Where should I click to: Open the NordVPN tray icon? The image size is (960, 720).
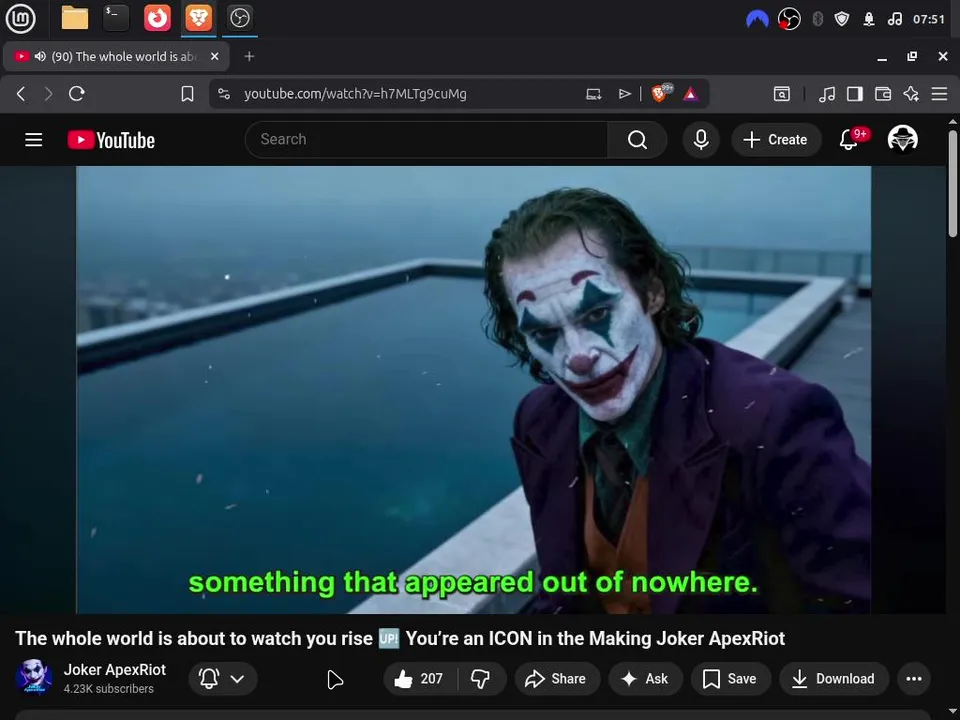point(757,20)
